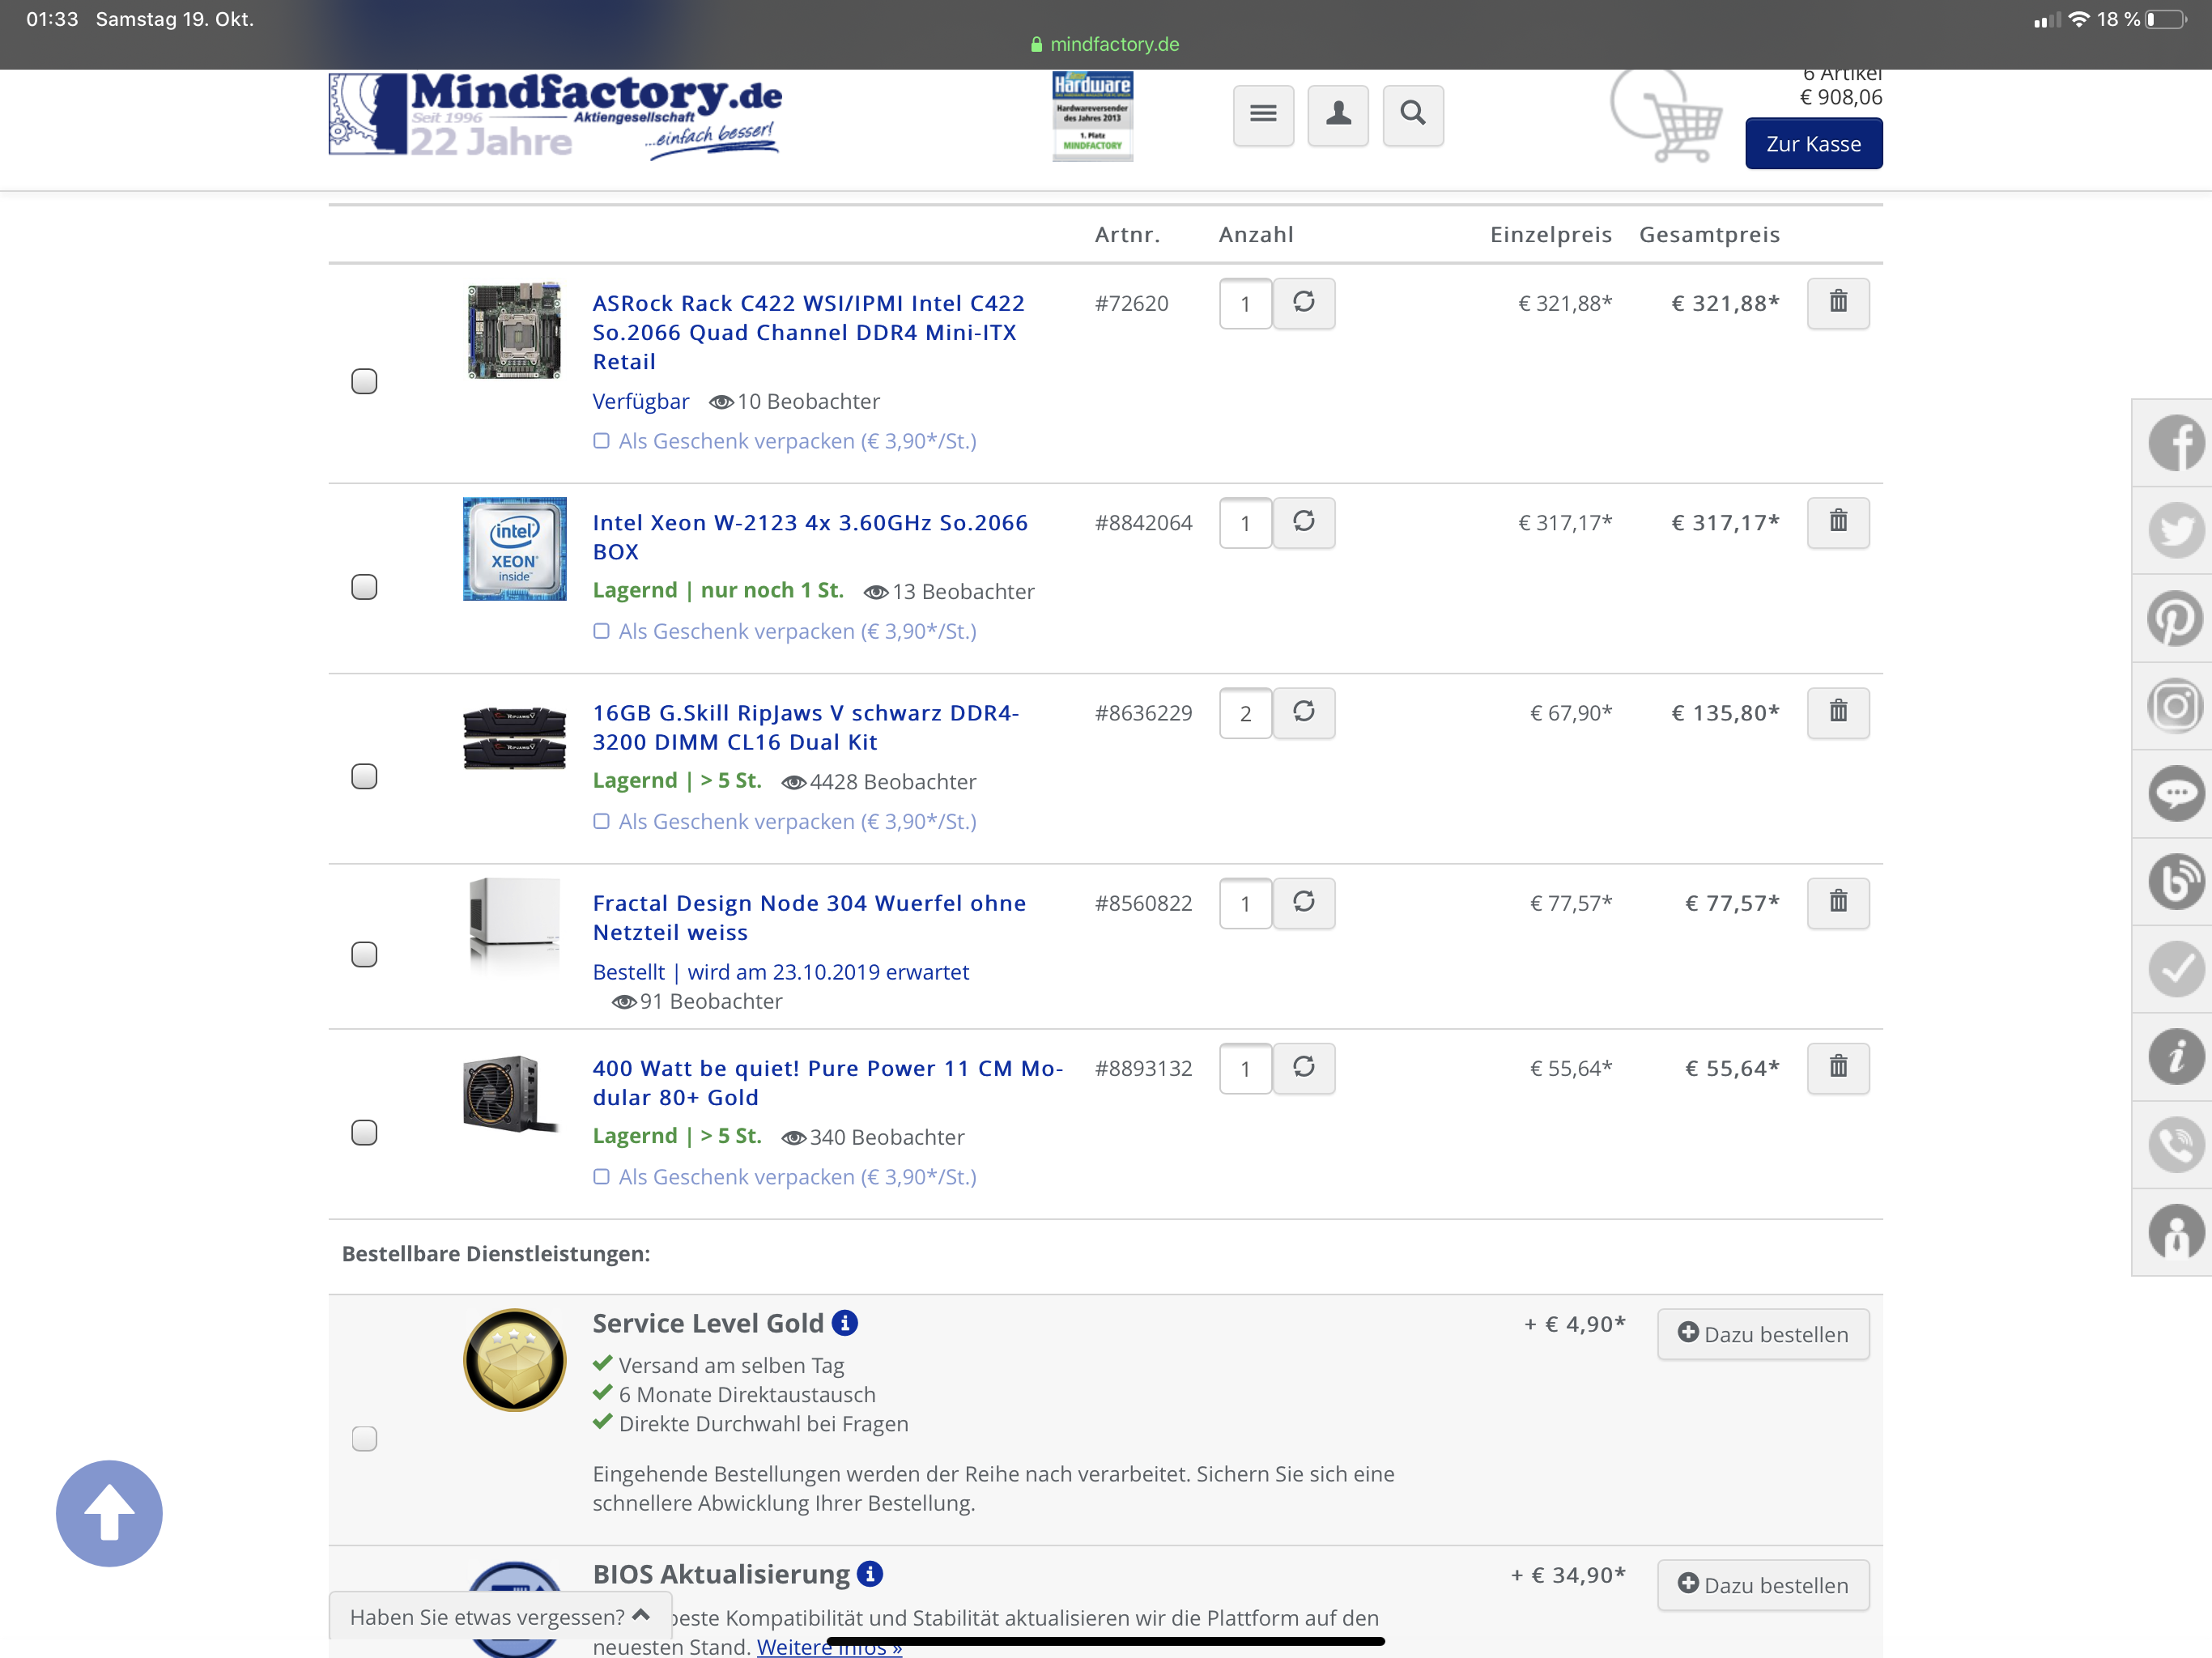Click the Service Level Gold info icon

pos(845,1323)
